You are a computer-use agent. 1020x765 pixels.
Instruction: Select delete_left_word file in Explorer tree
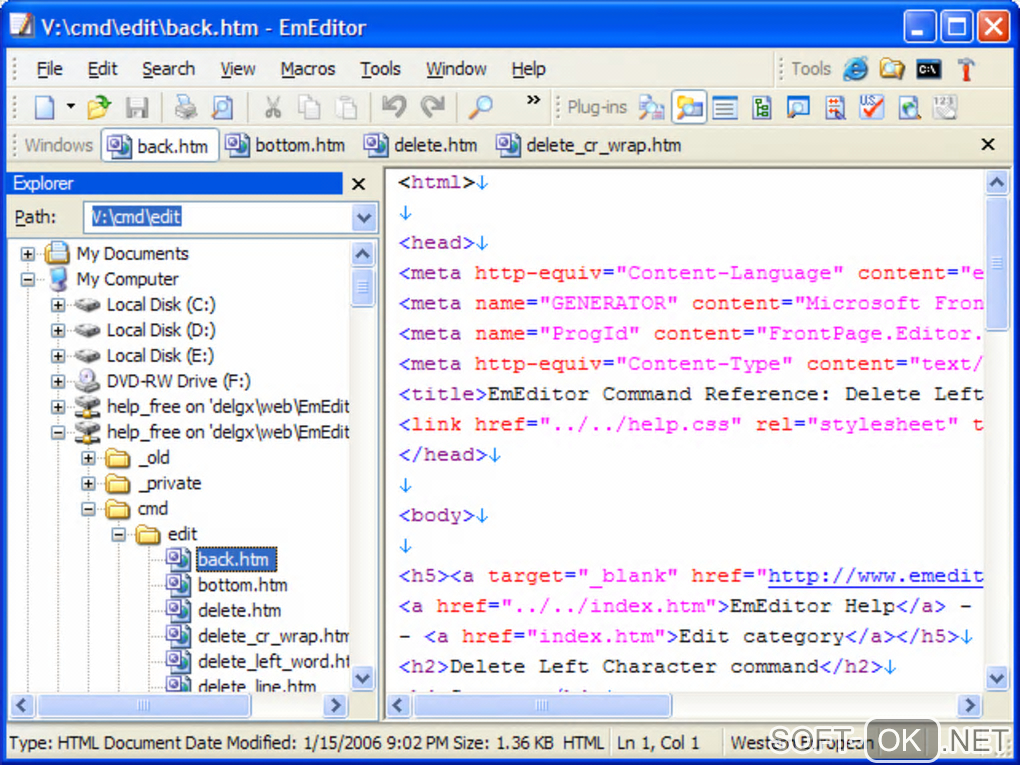coord(273,662)
